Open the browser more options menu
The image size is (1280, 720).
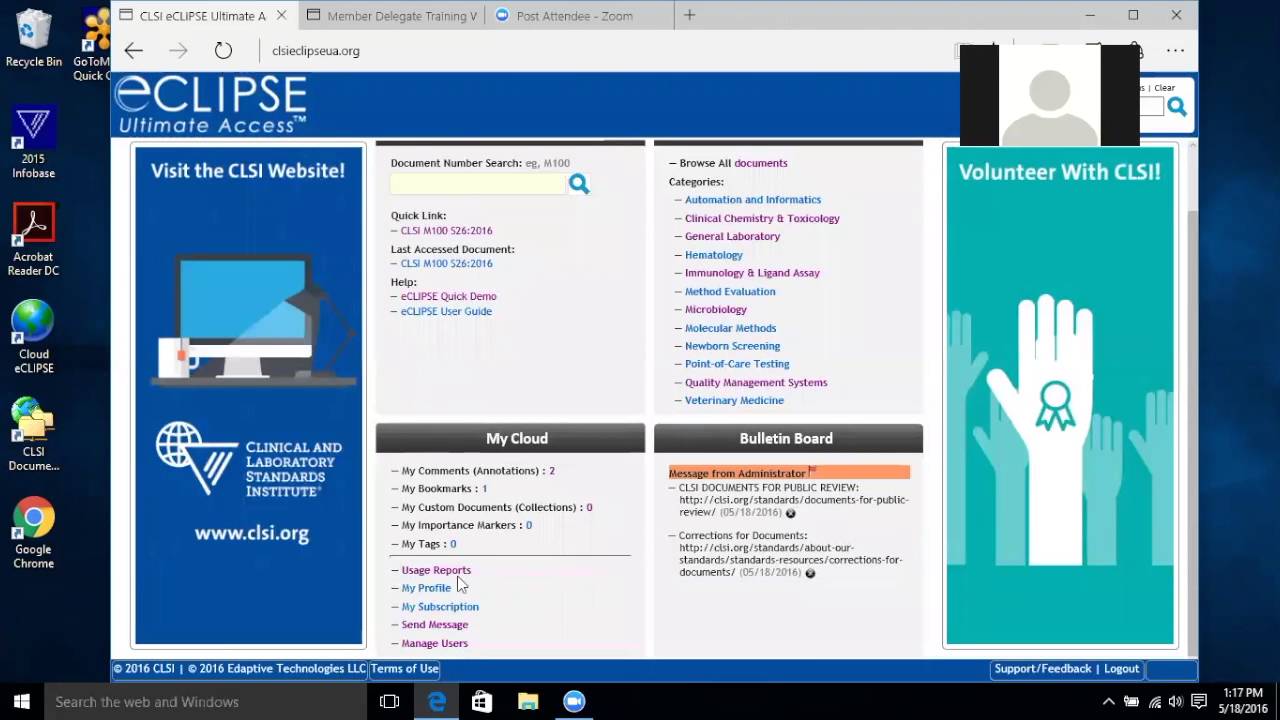point(1175,50)
